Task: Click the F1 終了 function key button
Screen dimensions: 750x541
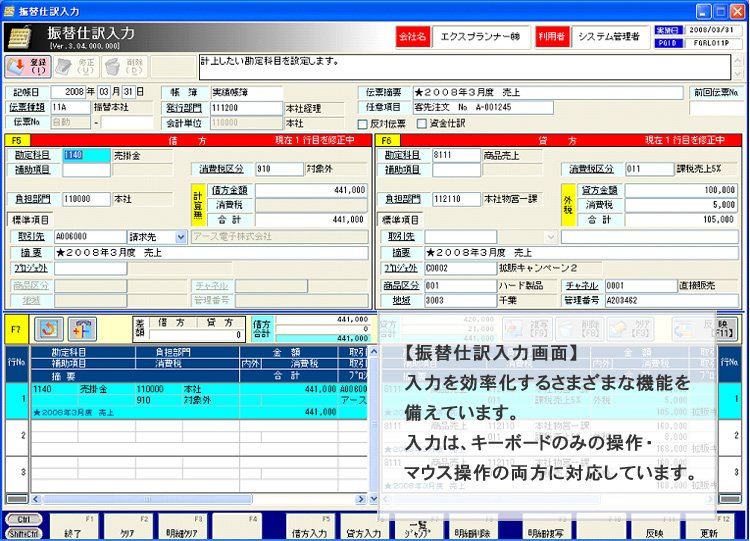Action: [x=73, y=526]
